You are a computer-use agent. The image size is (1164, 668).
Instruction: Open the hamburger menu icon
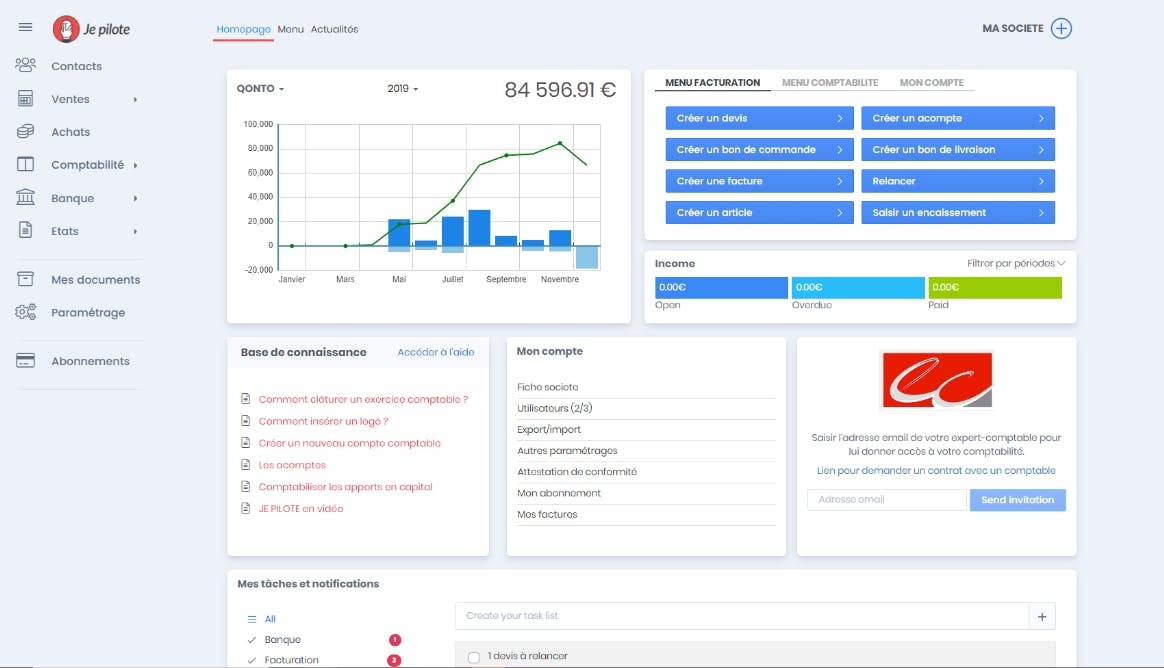click(x=26, y=28)
